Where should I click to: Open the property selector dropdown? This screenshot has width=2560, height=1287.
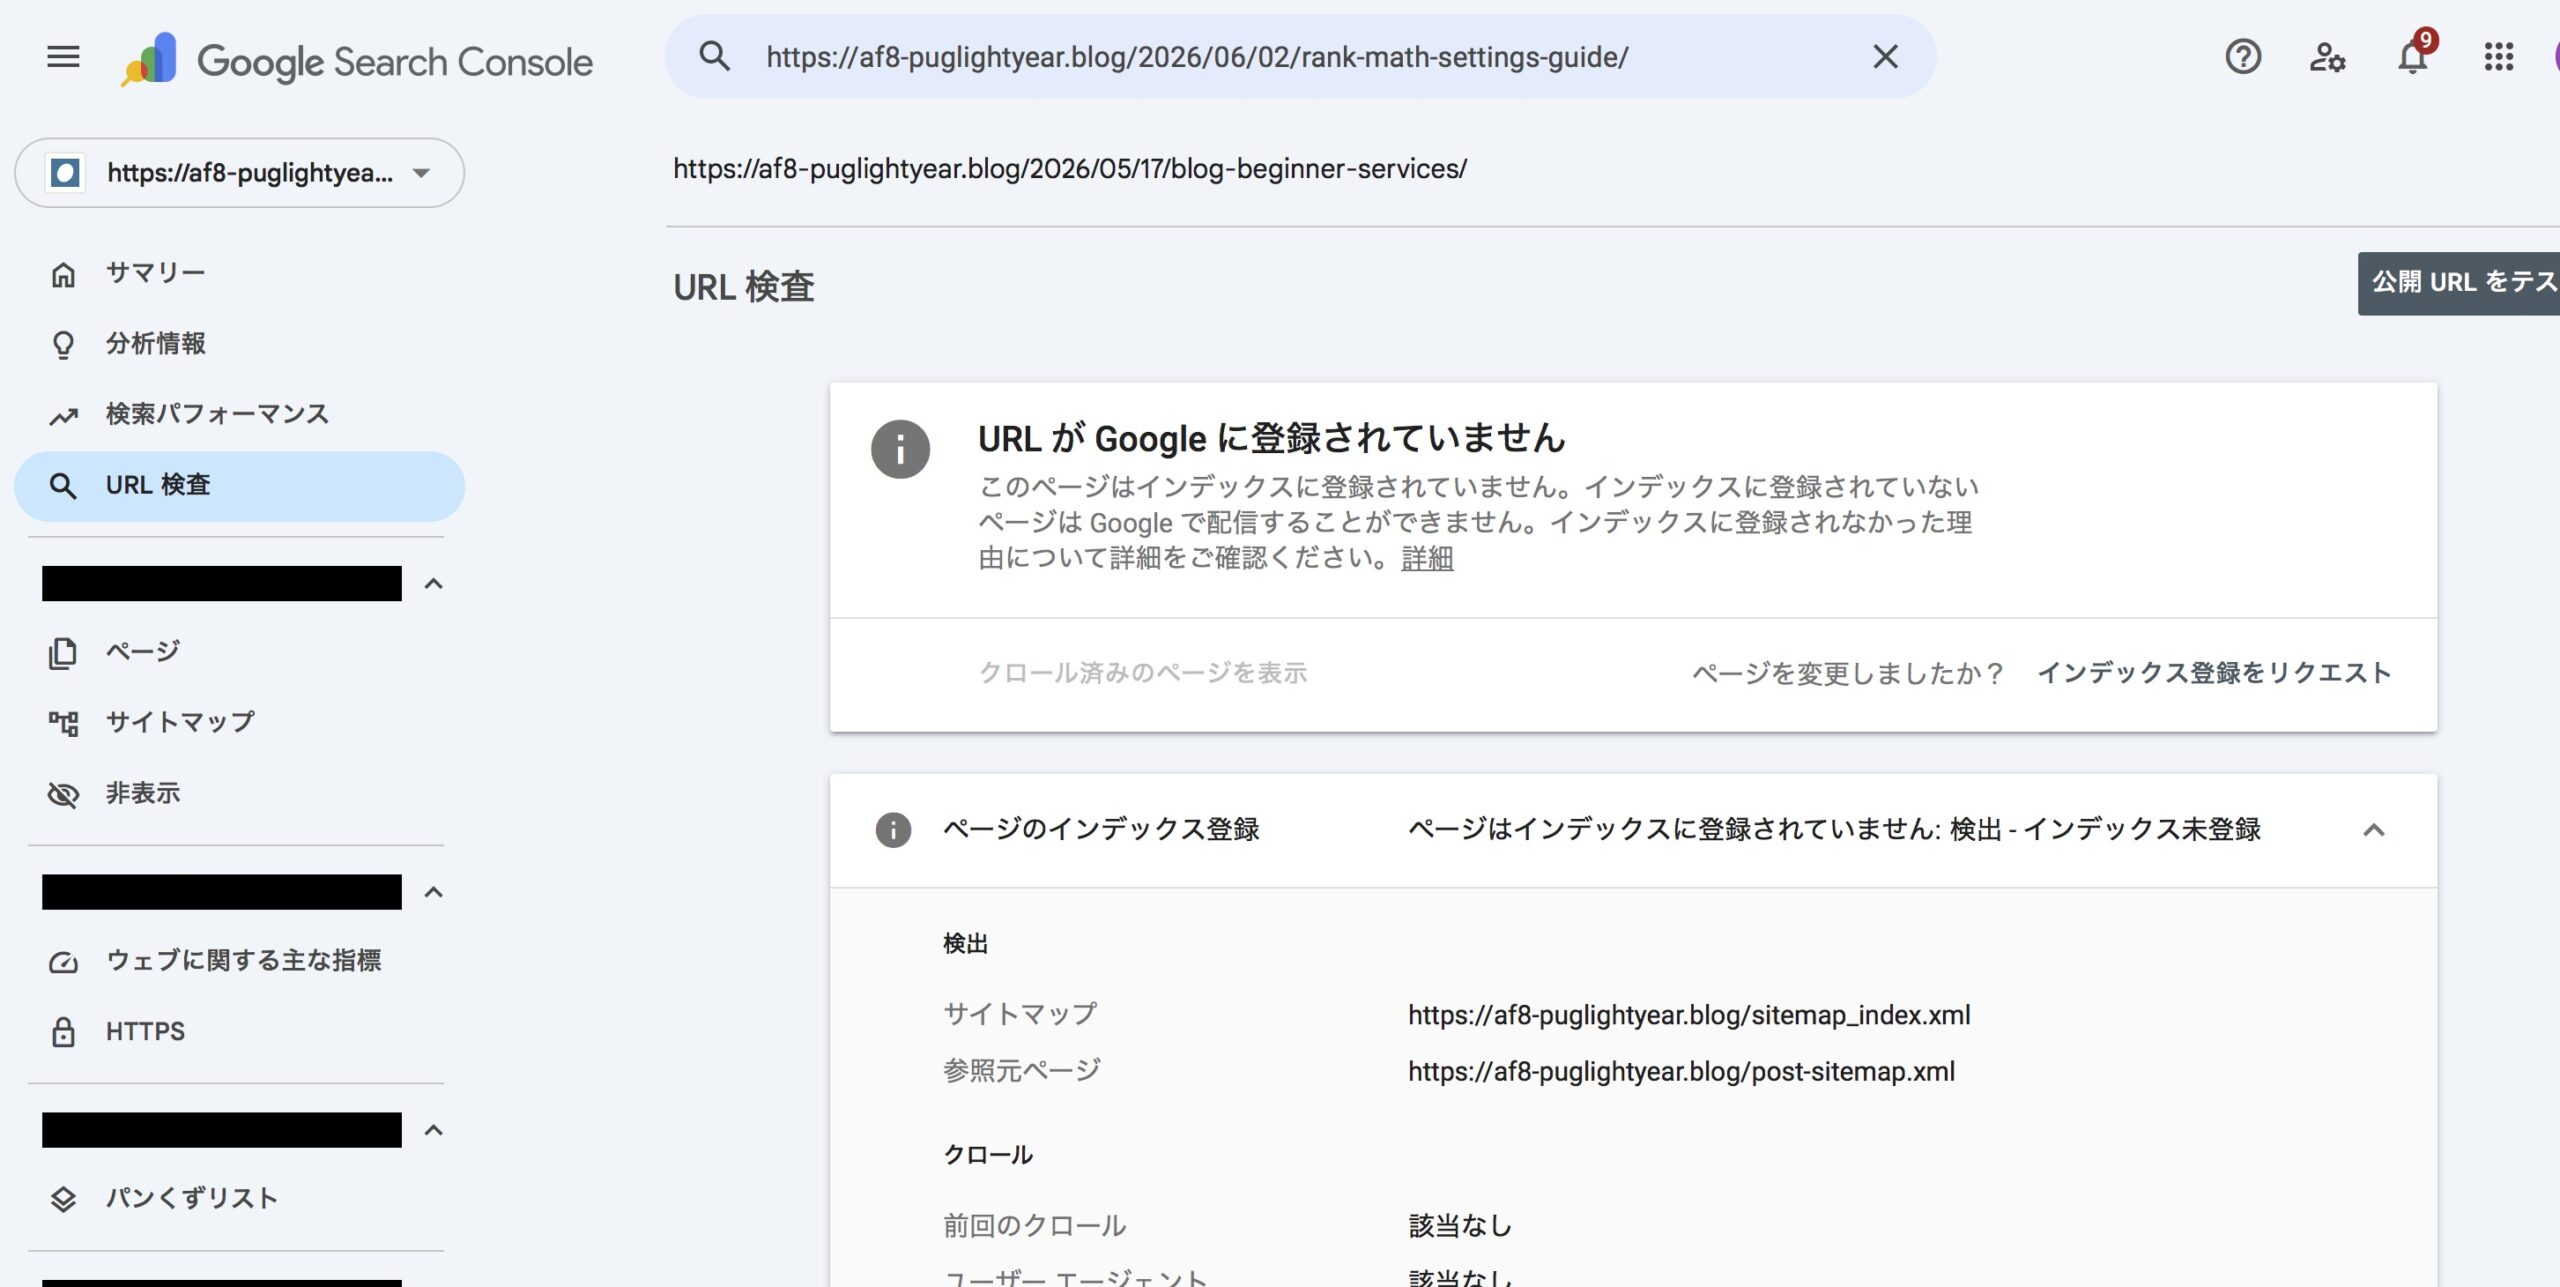pyautogui.click(x=239, y=173)
